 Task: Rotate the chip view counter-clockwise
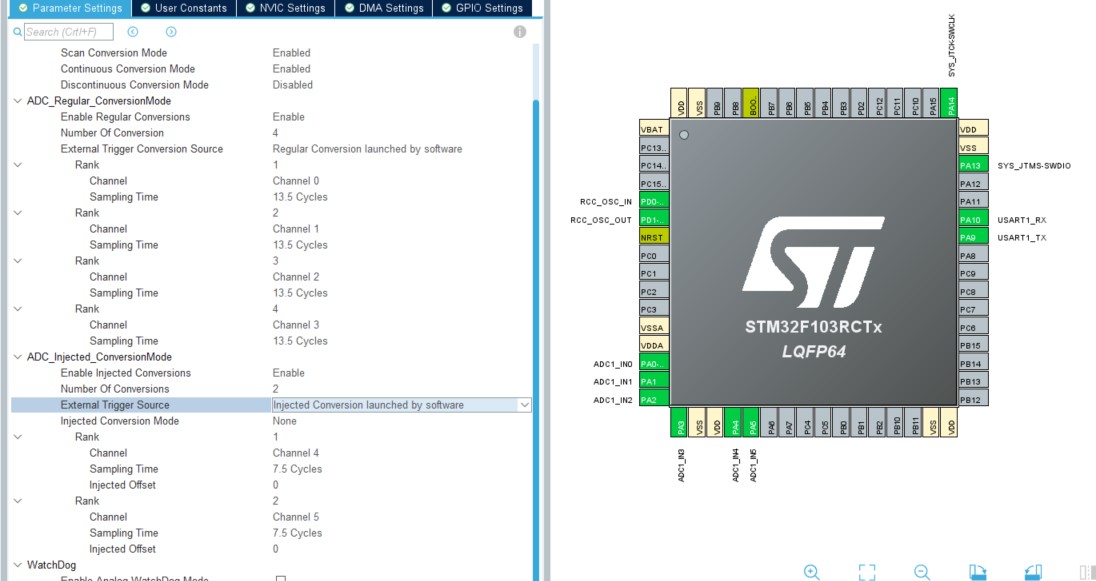(1033, 572)
